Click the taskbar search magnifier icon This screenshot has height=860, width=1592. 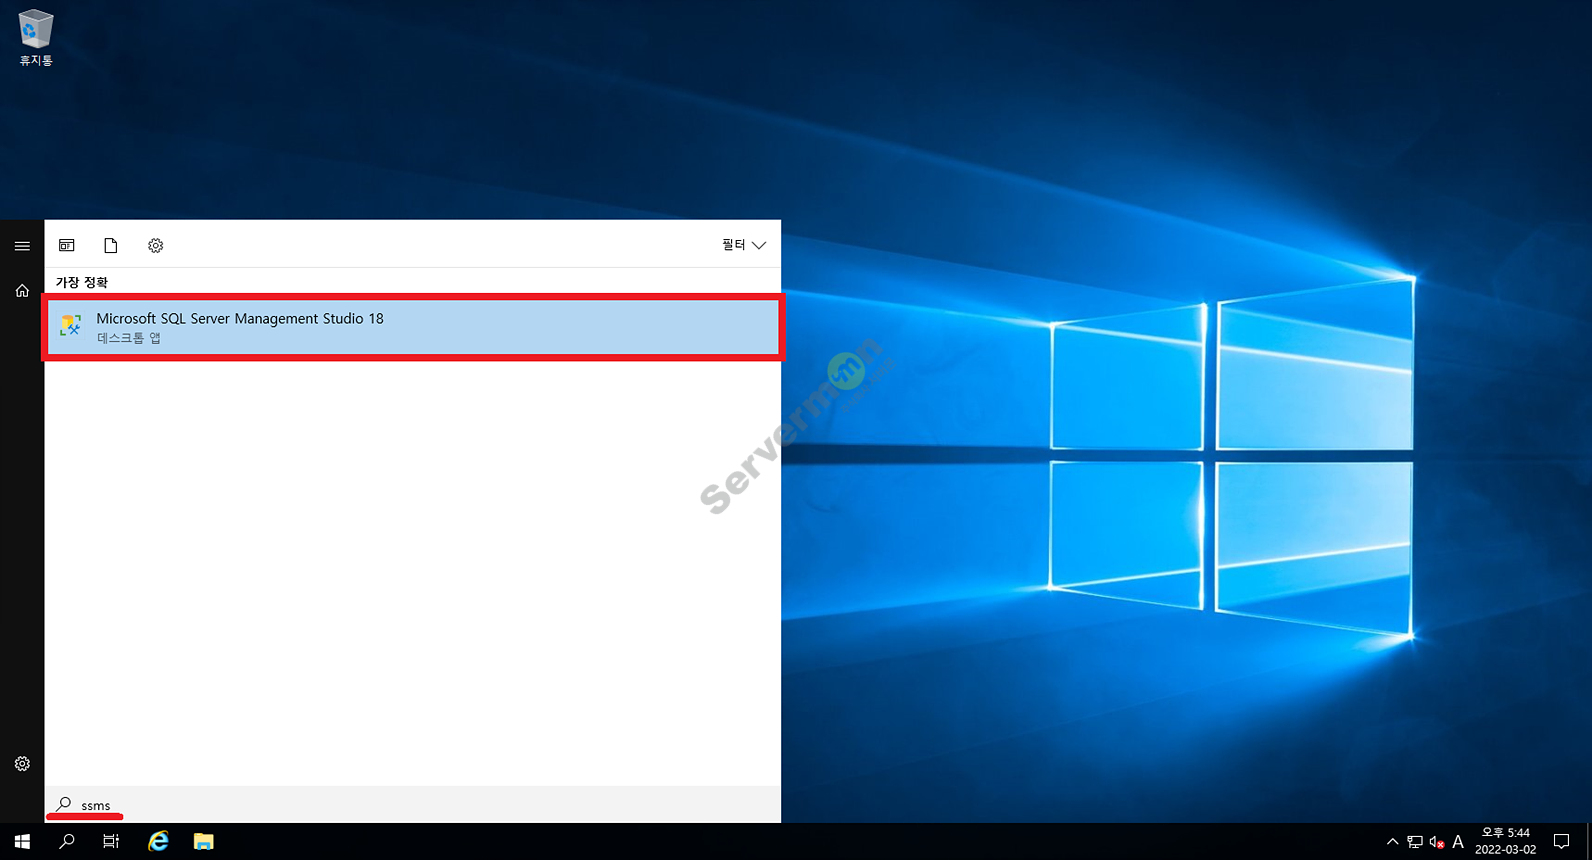coord(67,842)
